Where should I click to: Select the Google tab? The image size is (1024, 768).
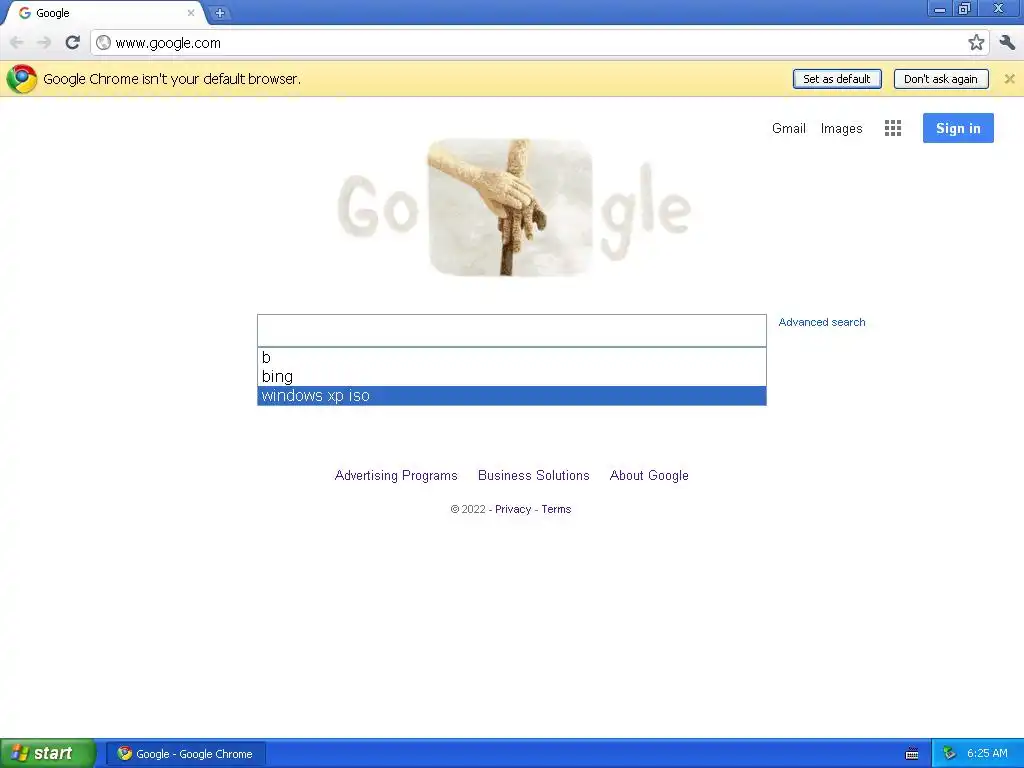pos(104,12)
